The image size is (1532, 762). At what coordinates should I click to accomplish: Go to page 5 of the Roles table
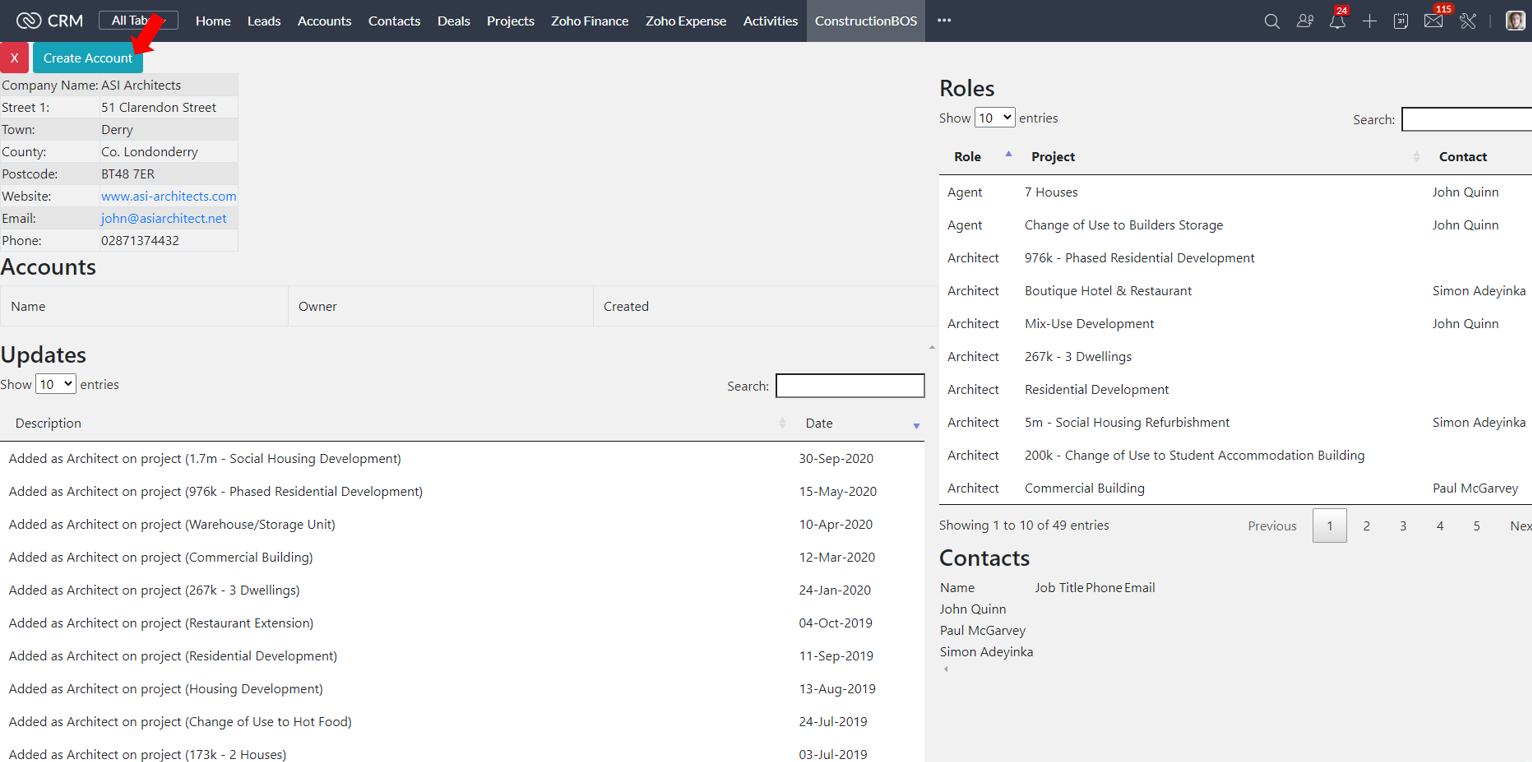(1476, 526)
